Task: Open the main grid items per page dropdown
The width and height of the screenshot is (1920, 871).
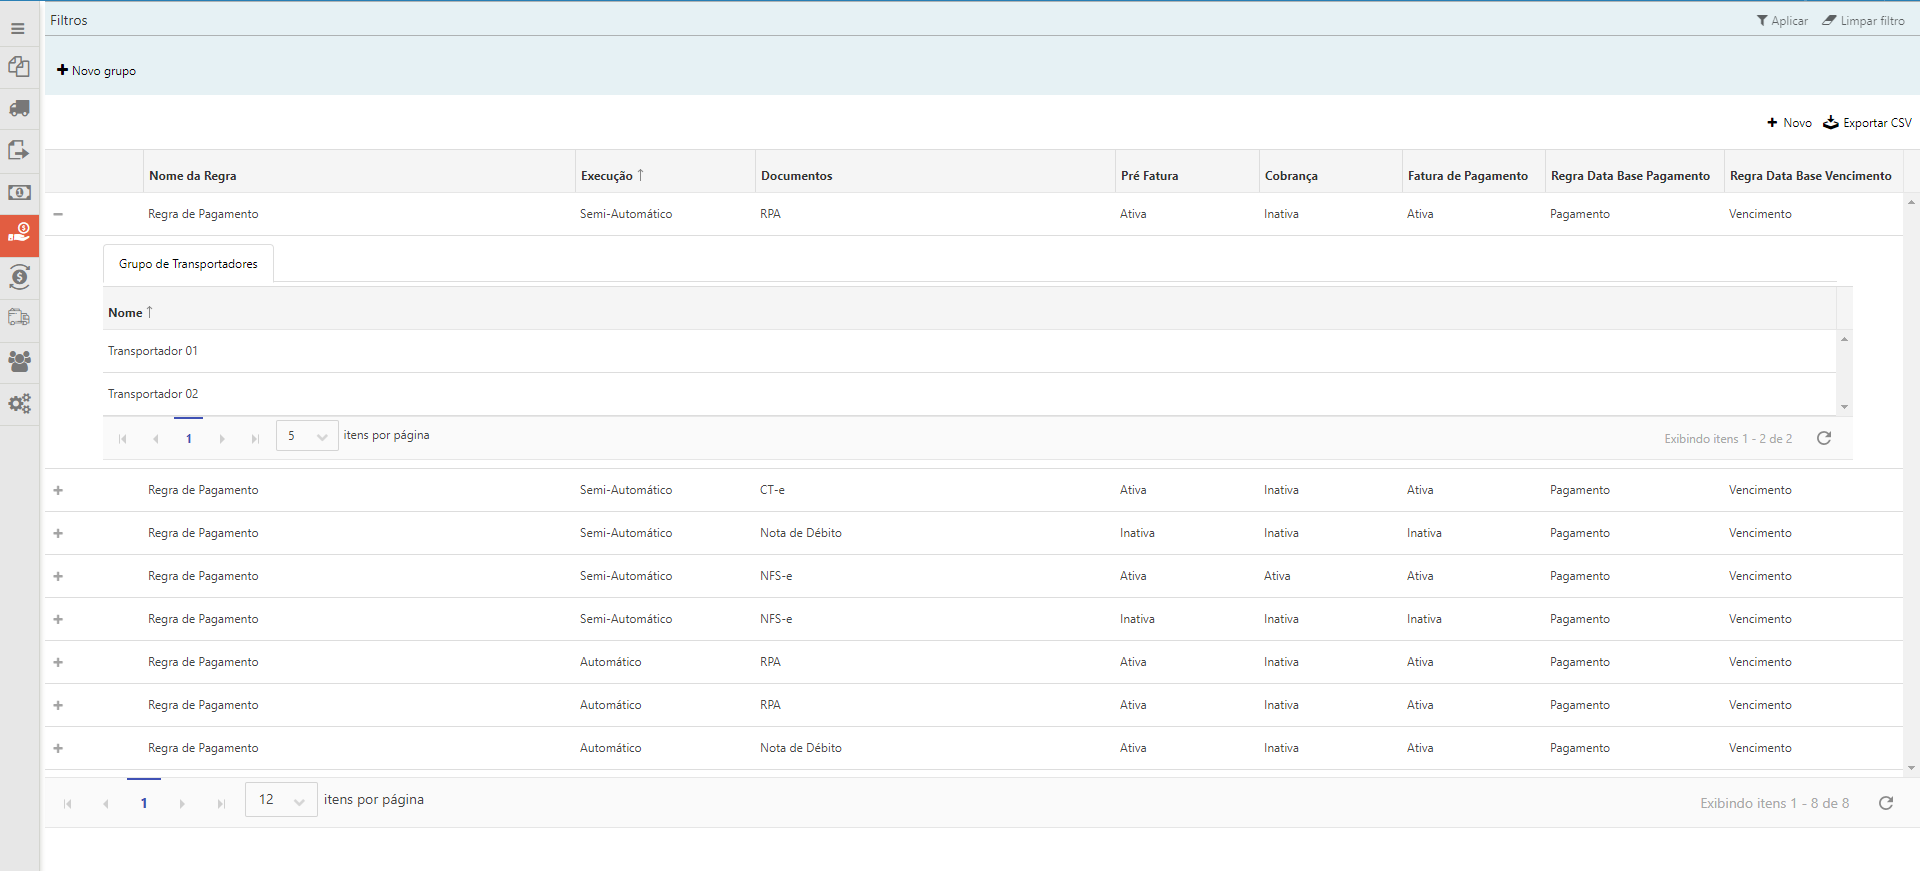Action: coord(281,800)
